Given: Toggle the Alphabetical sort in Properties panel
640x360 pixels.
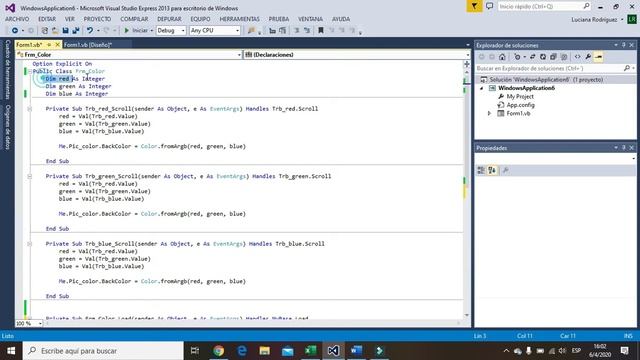Looking at the screenshot, I should point(492,170).
